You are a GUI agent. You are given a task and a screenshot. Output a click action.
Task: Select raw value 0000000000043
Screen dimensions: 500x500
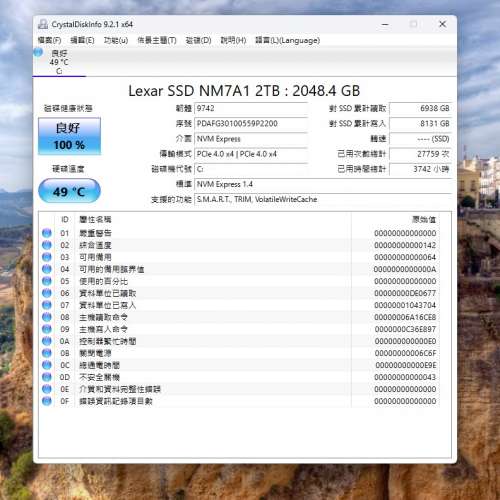tap(405, 377)
